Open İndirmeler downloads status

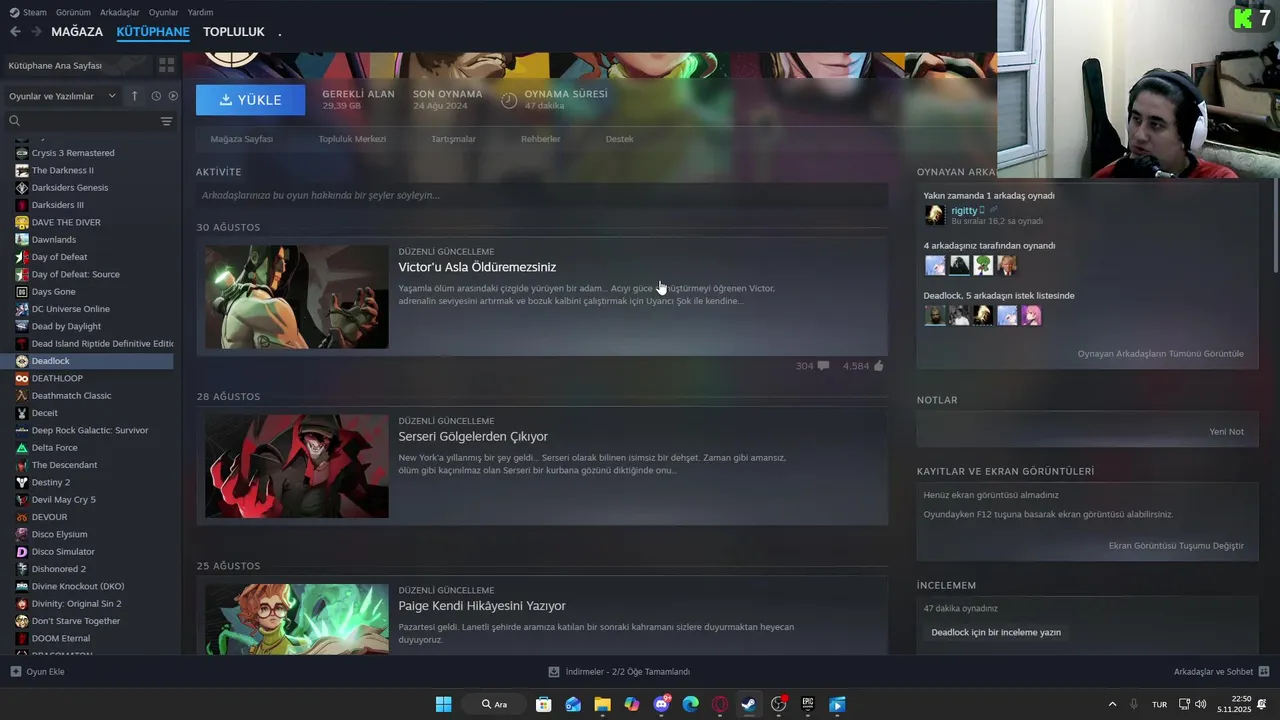tap(620, 672)
